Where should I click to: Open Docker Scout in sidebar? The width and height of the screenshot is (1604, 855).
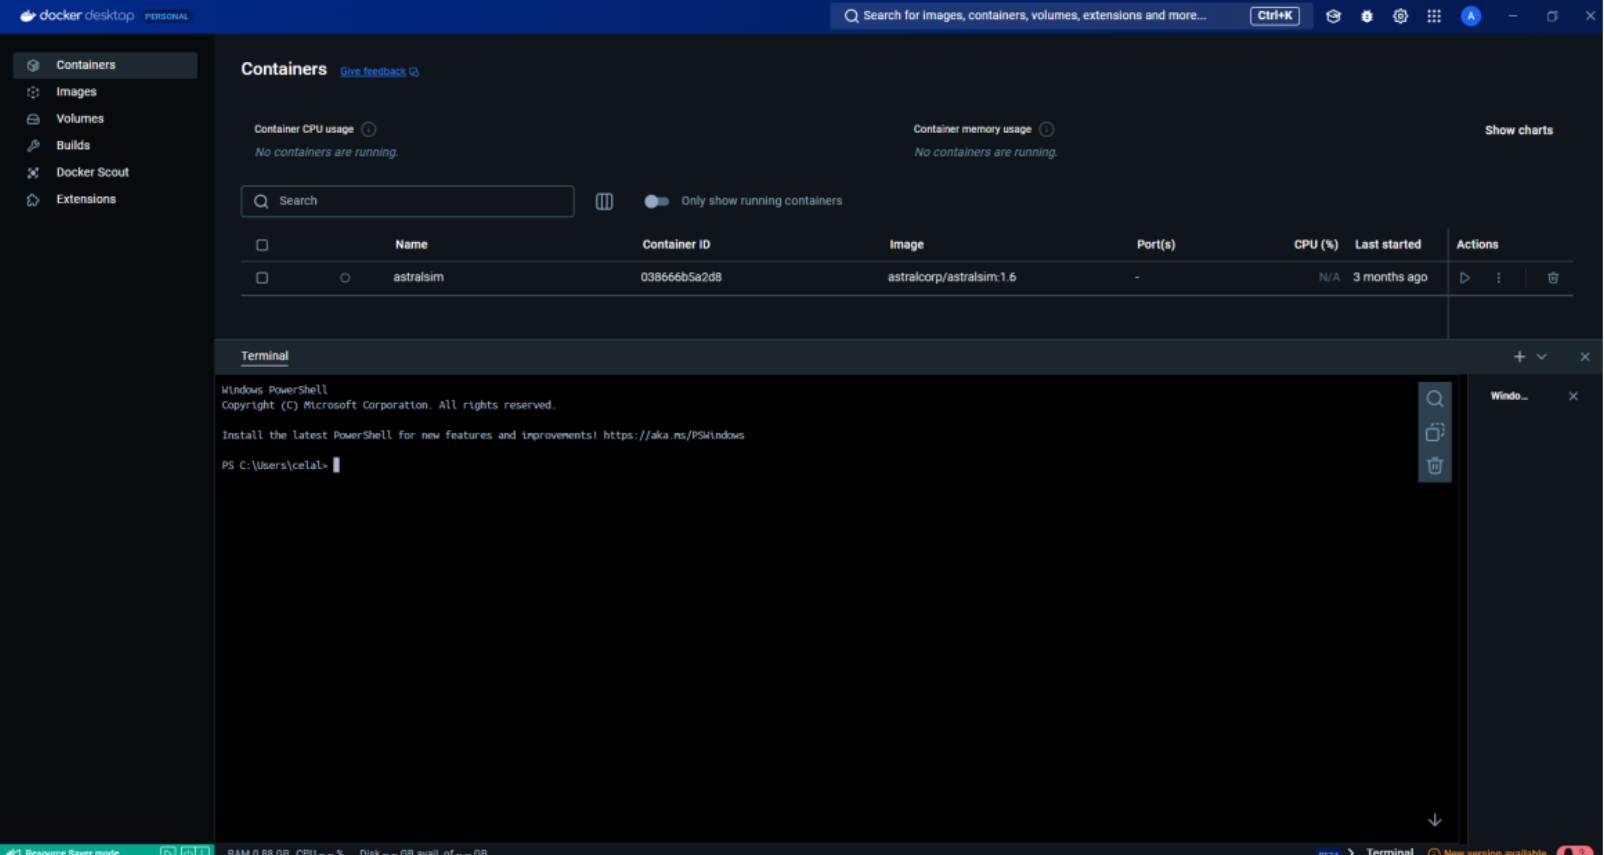(105, 173)
